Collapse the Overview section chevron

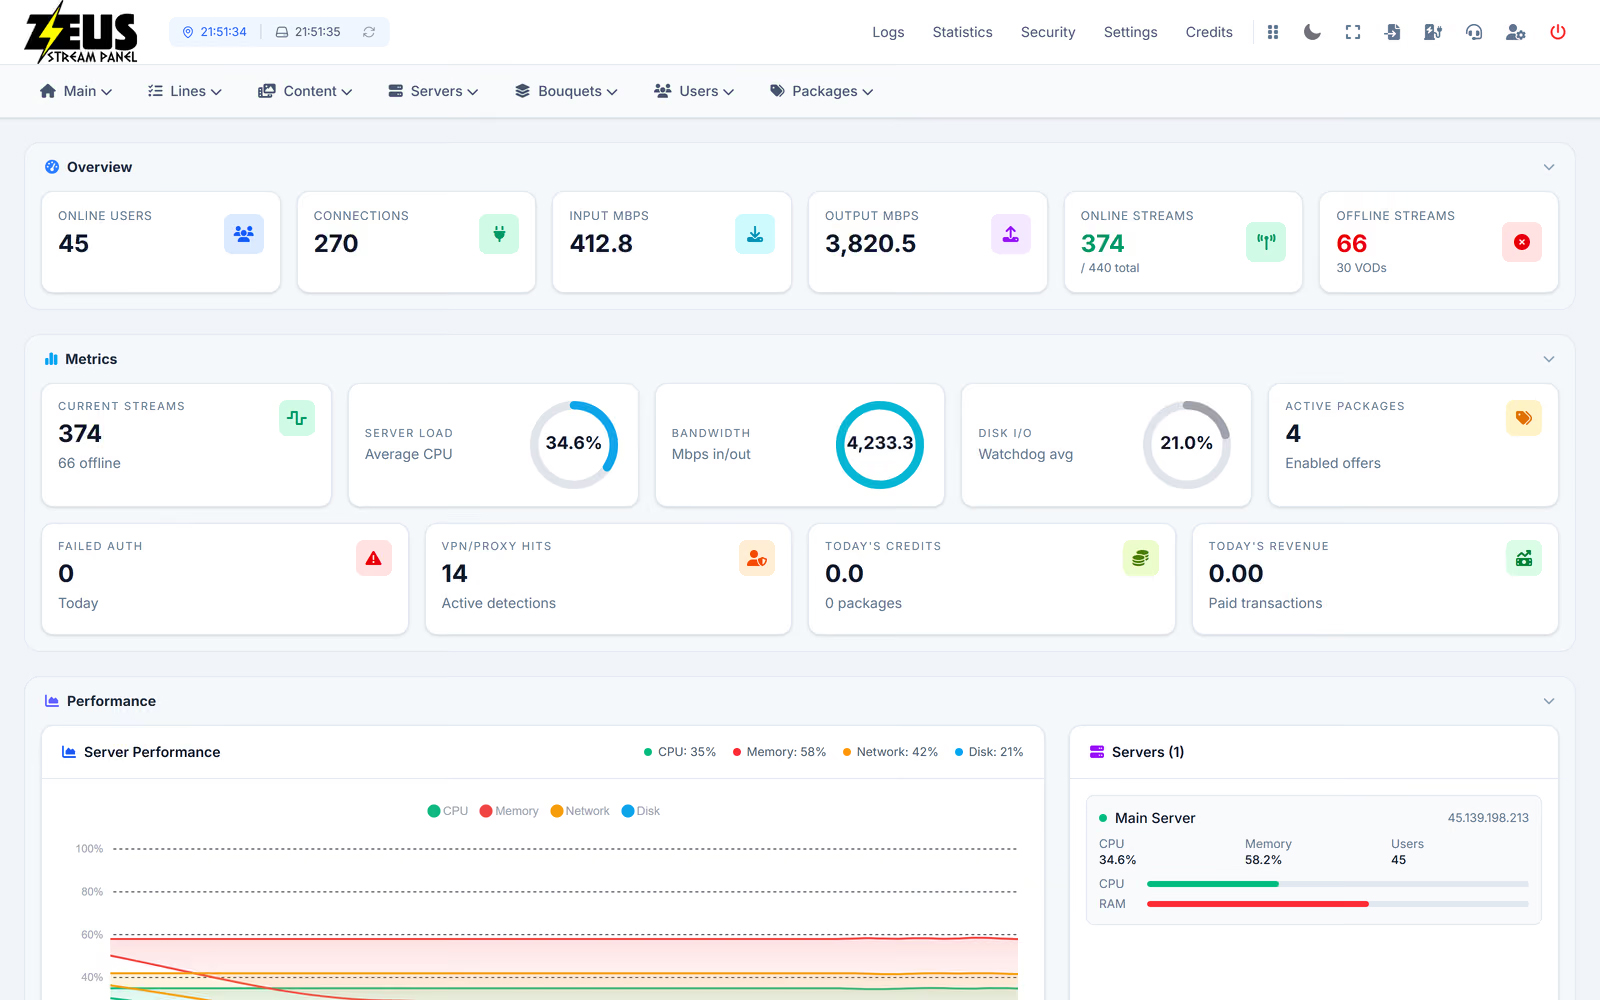1549,167
